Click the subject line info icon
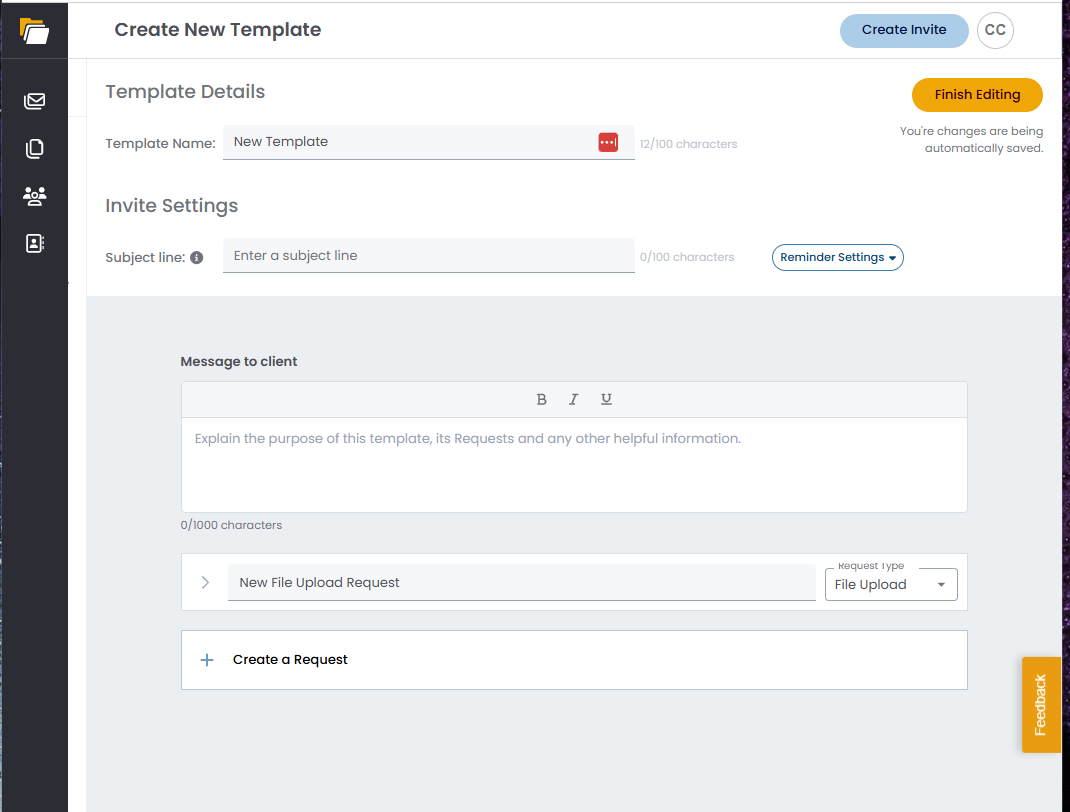 click(196, 258)
